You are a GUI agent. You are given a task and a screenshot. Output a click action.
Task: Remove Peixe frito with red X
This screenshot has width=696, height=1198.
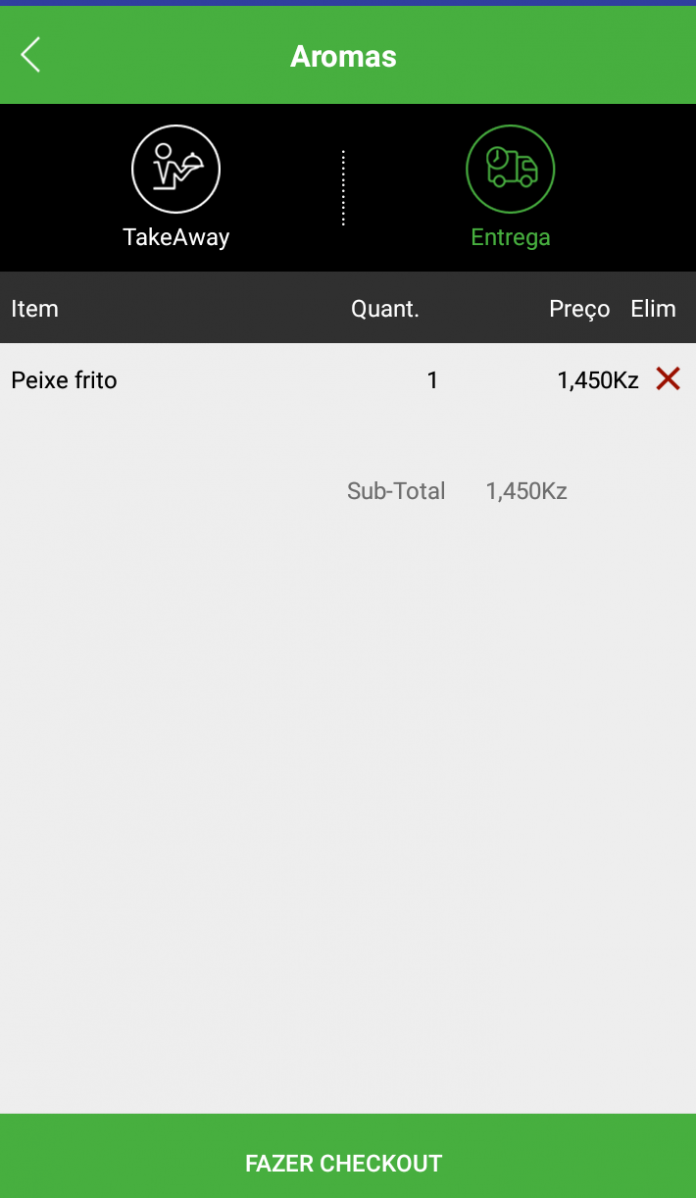click(x=668, y=379)
